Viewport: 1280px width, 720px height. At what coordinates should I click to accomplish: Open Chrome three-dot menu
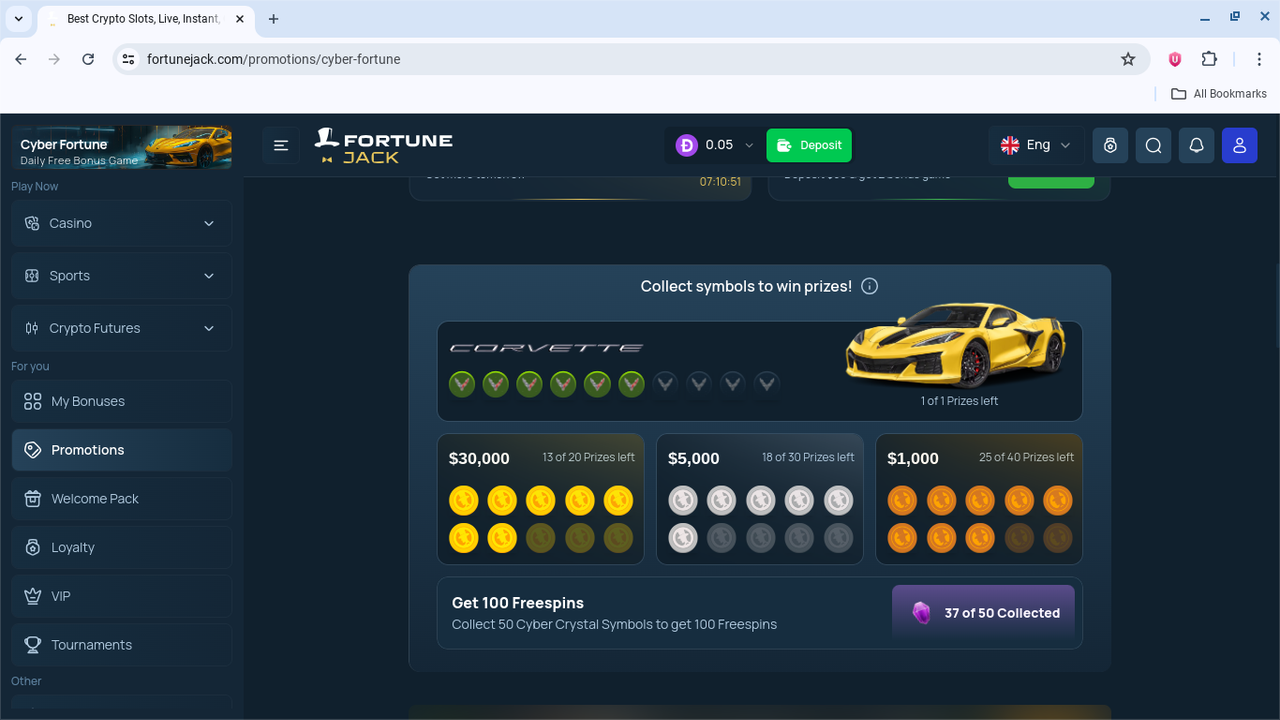1259,59
